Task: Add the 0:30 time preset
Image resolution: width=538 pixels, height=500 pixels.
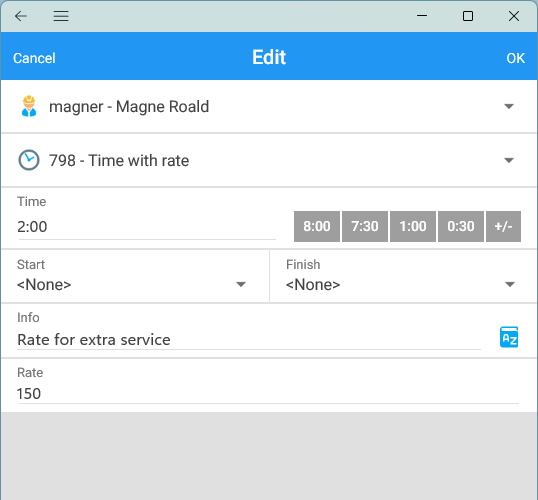Action: pyautogui.click(x=461, y=226)
